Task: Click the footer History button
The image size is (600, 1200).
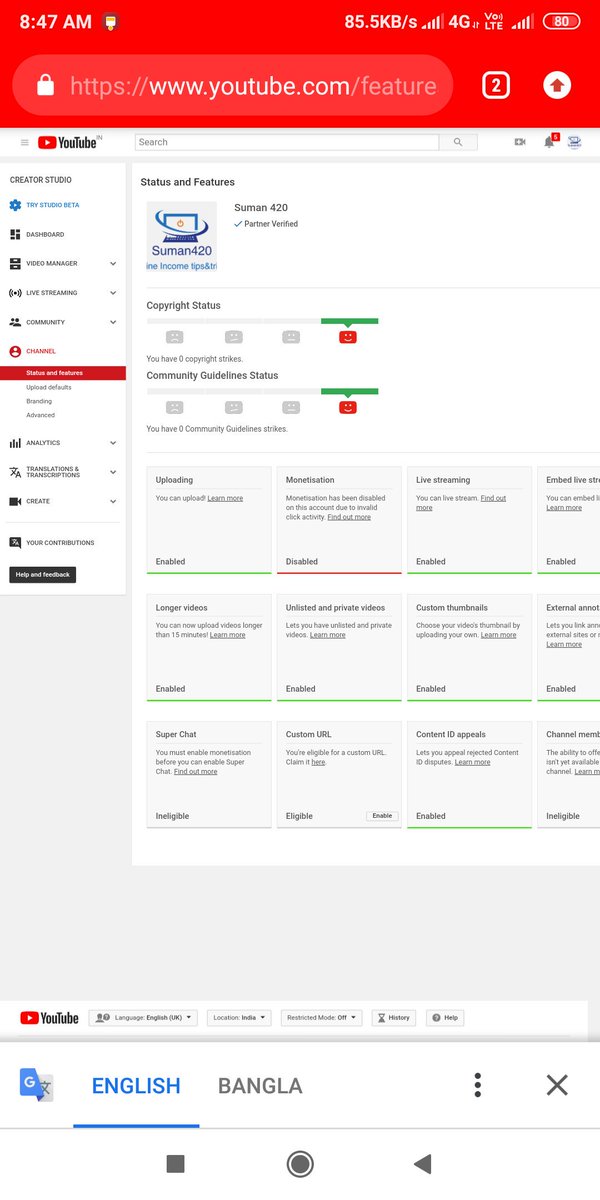Action: click(394, 1018)
